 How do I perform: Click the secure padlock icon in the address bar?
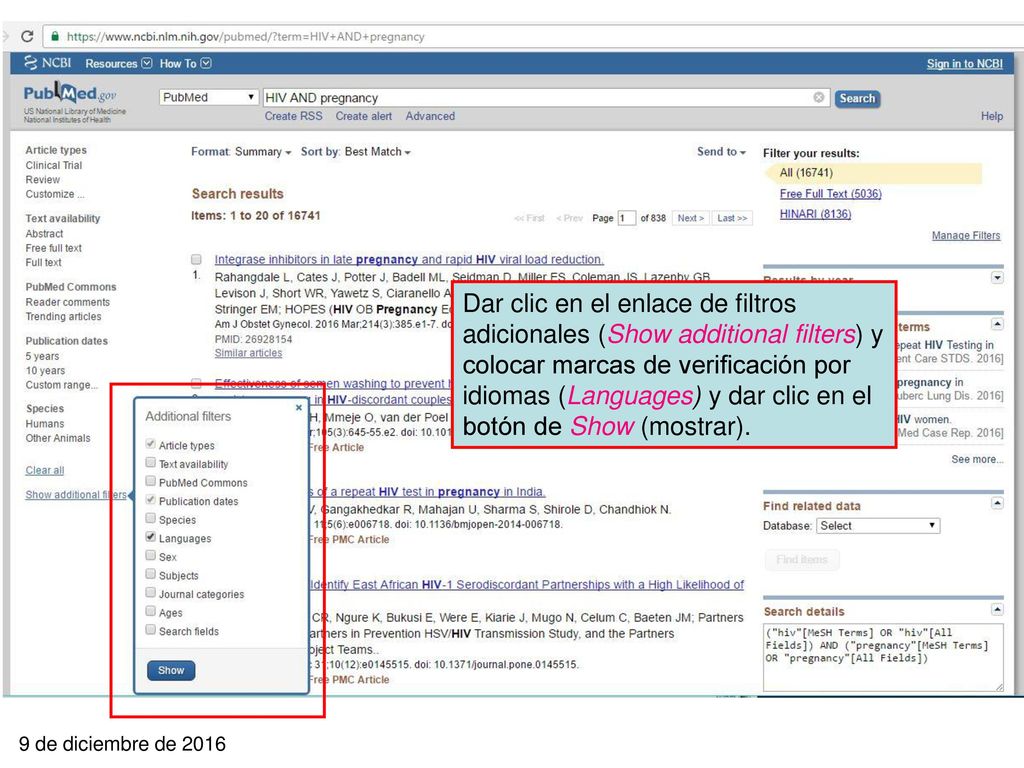pyautogui.click(x=55, y=37)
